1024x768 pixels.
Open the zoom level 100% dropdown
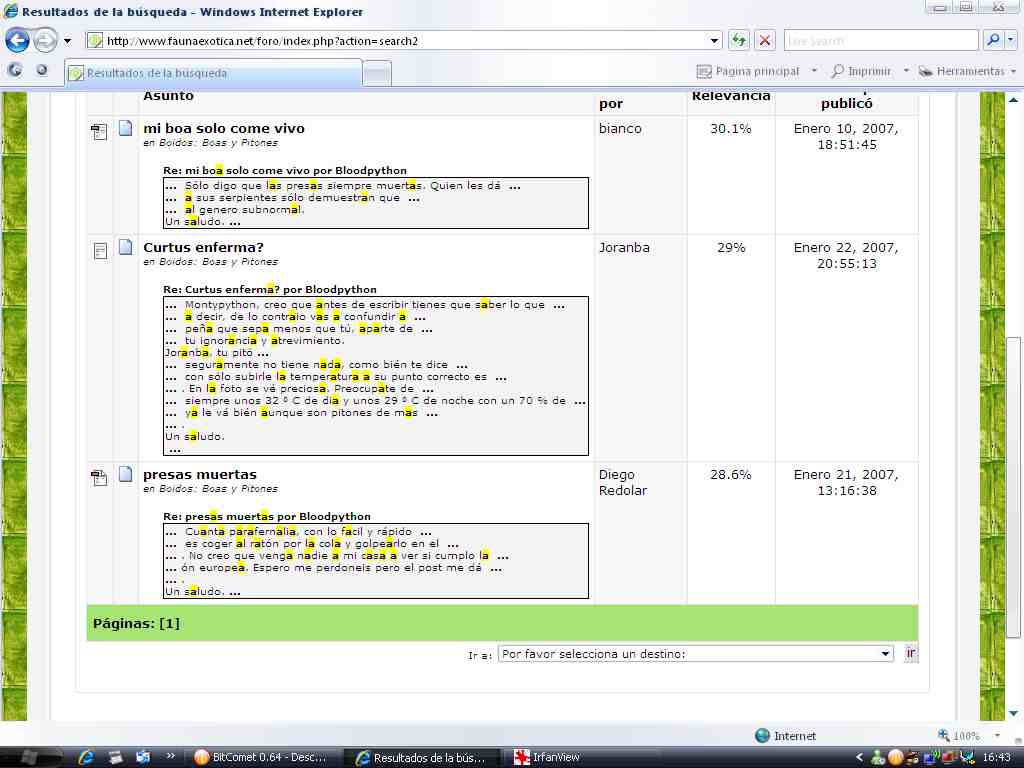[x=989, y=736]
